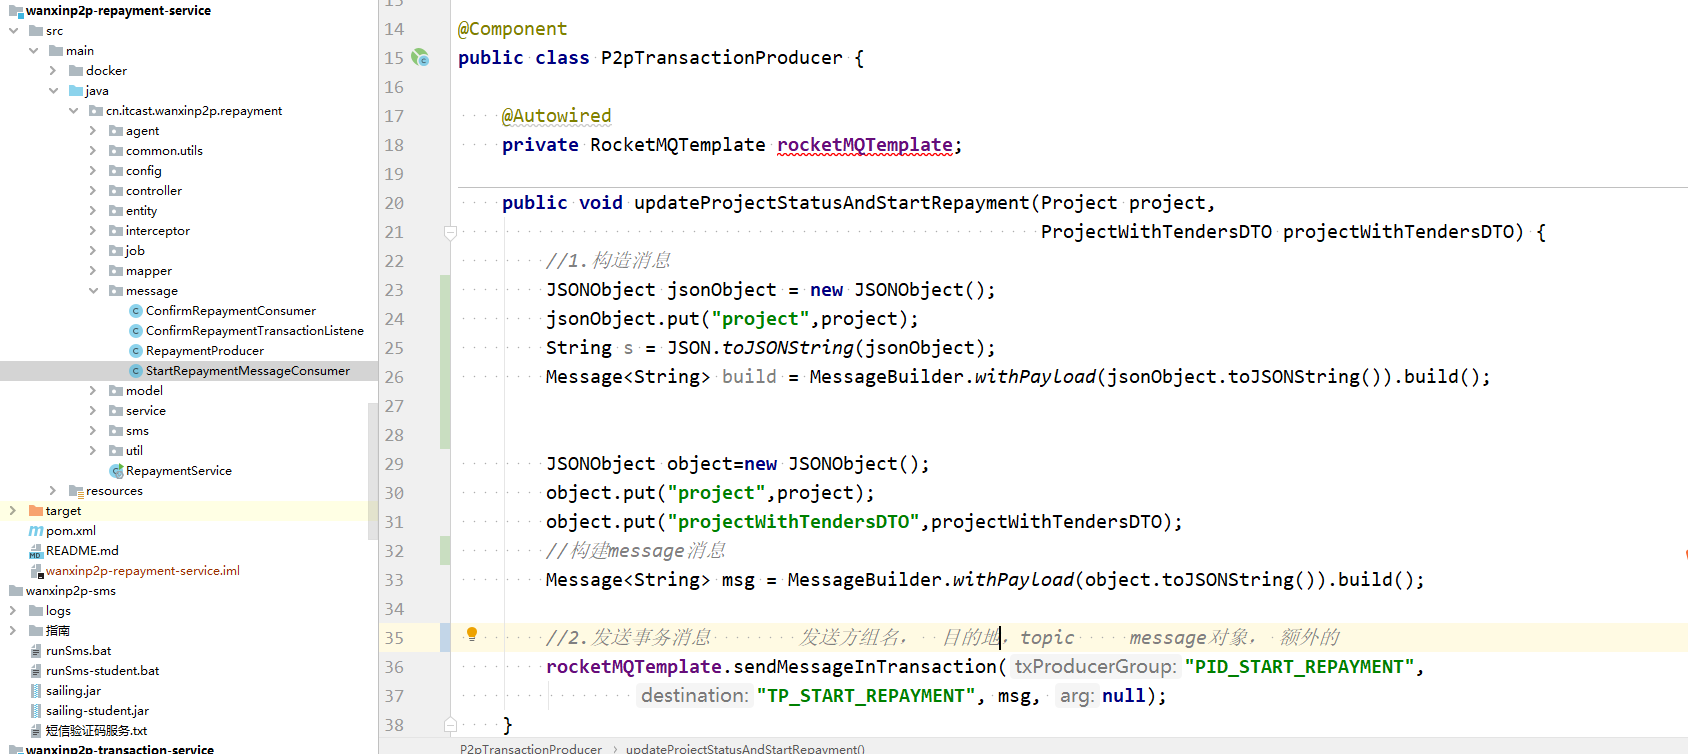
Task: Click the green change marker beside line 32
Action: (445, 551)
